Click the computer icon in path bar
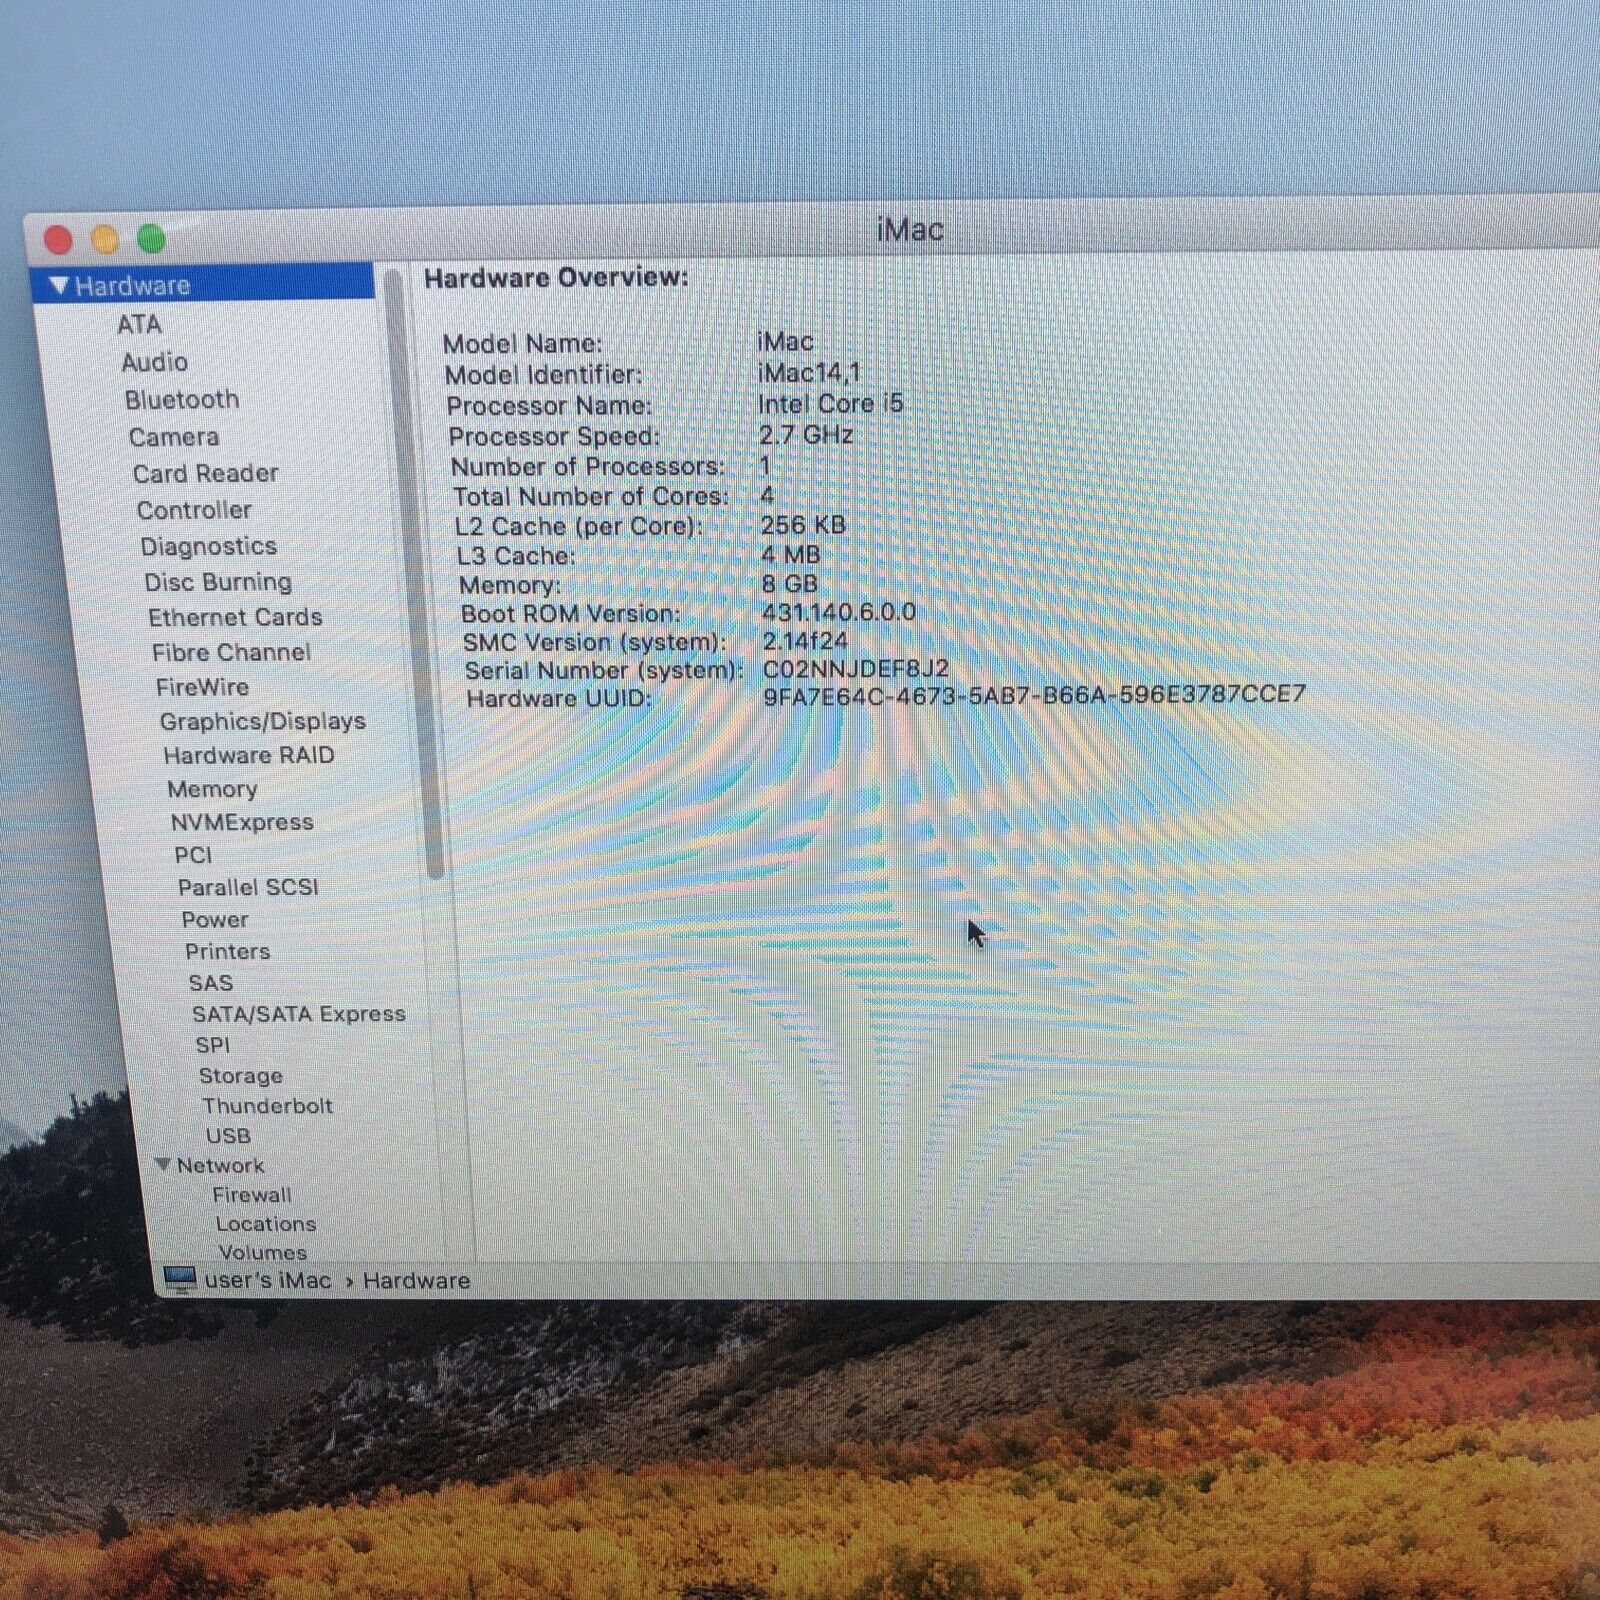 (180, 1280)
